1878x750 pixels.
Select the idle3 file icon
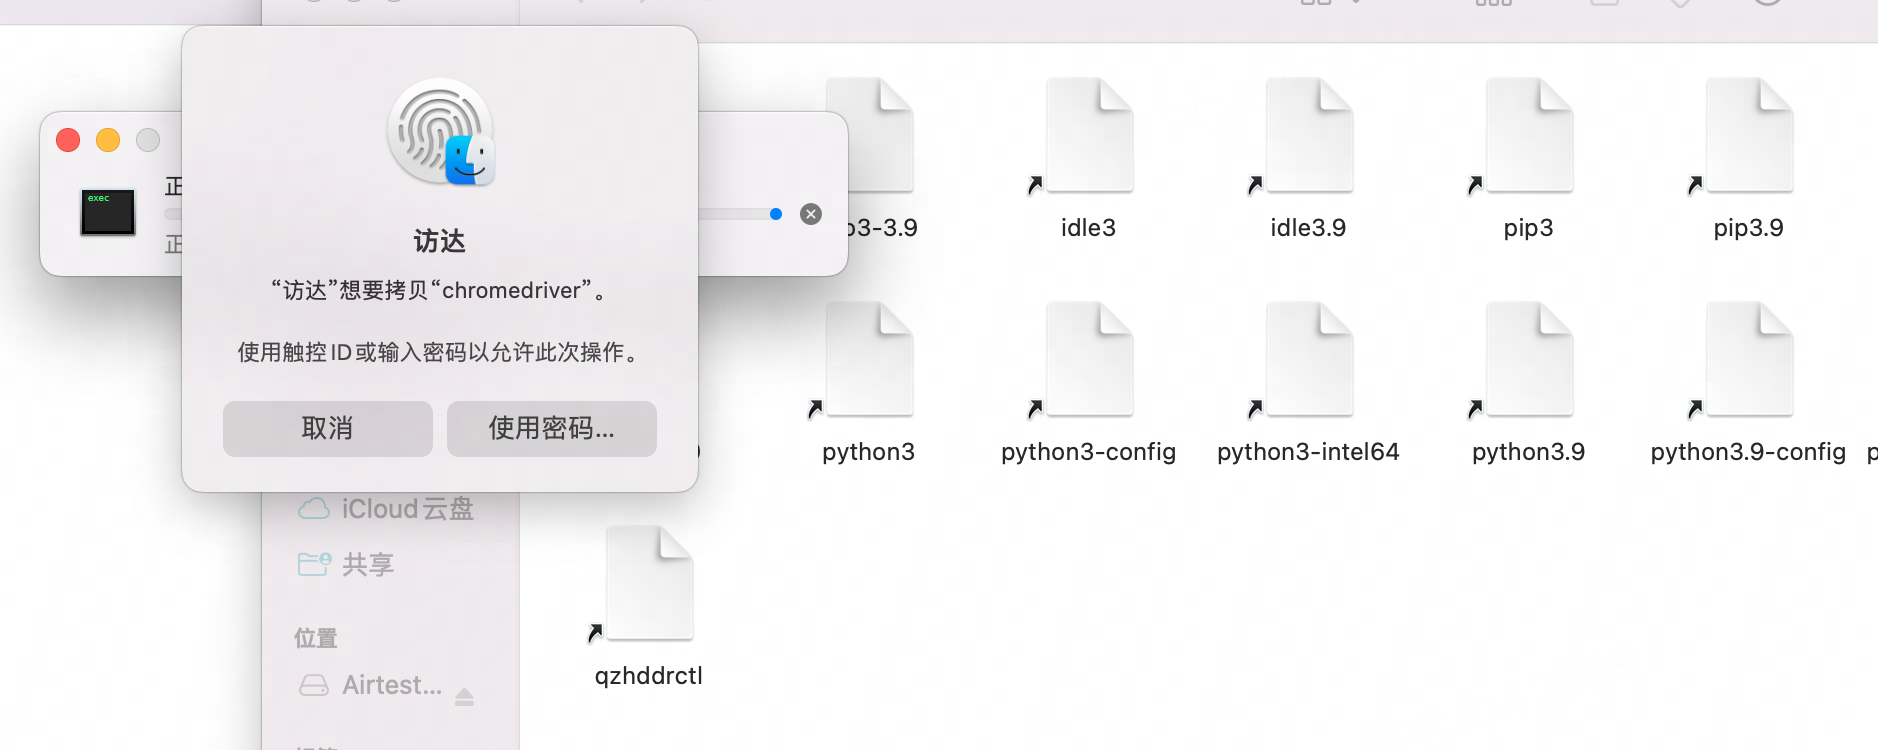coord(1088,137)
